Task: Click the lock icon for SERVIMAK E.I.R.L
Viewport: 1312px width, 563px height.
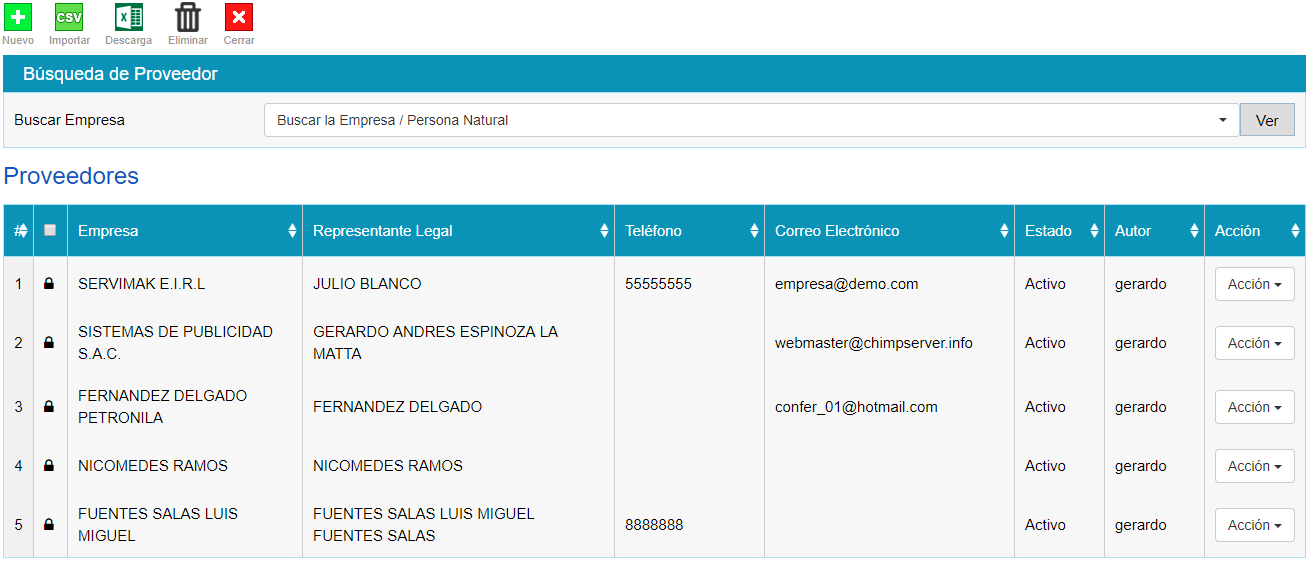Action: pos(49,284)
